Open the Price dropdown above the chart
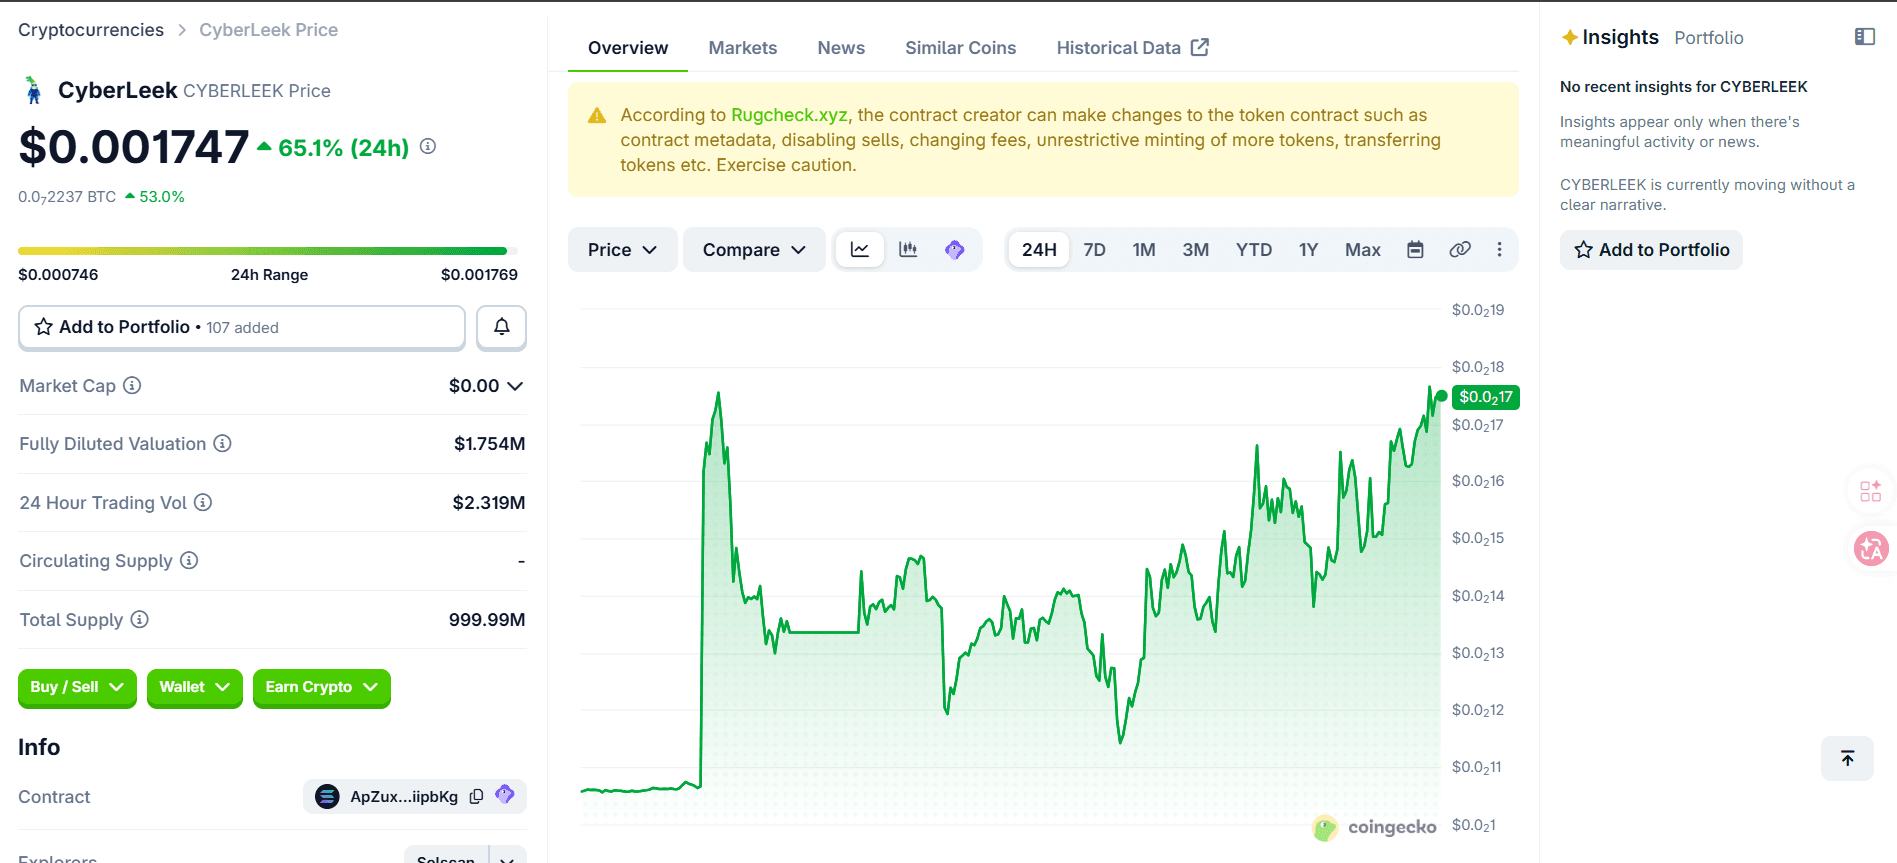The height and width of the screenshot is (863, 1897). point(622,249)
